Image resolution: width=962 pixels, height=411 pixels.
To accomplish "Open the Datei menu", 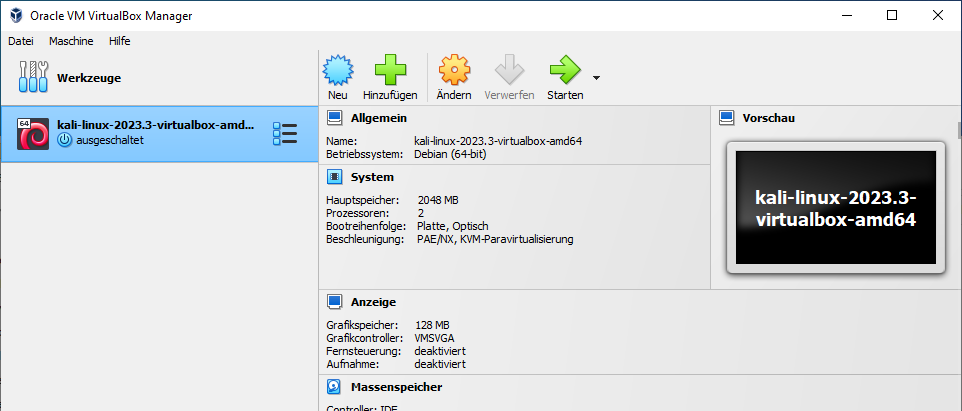I will (21, 41).
